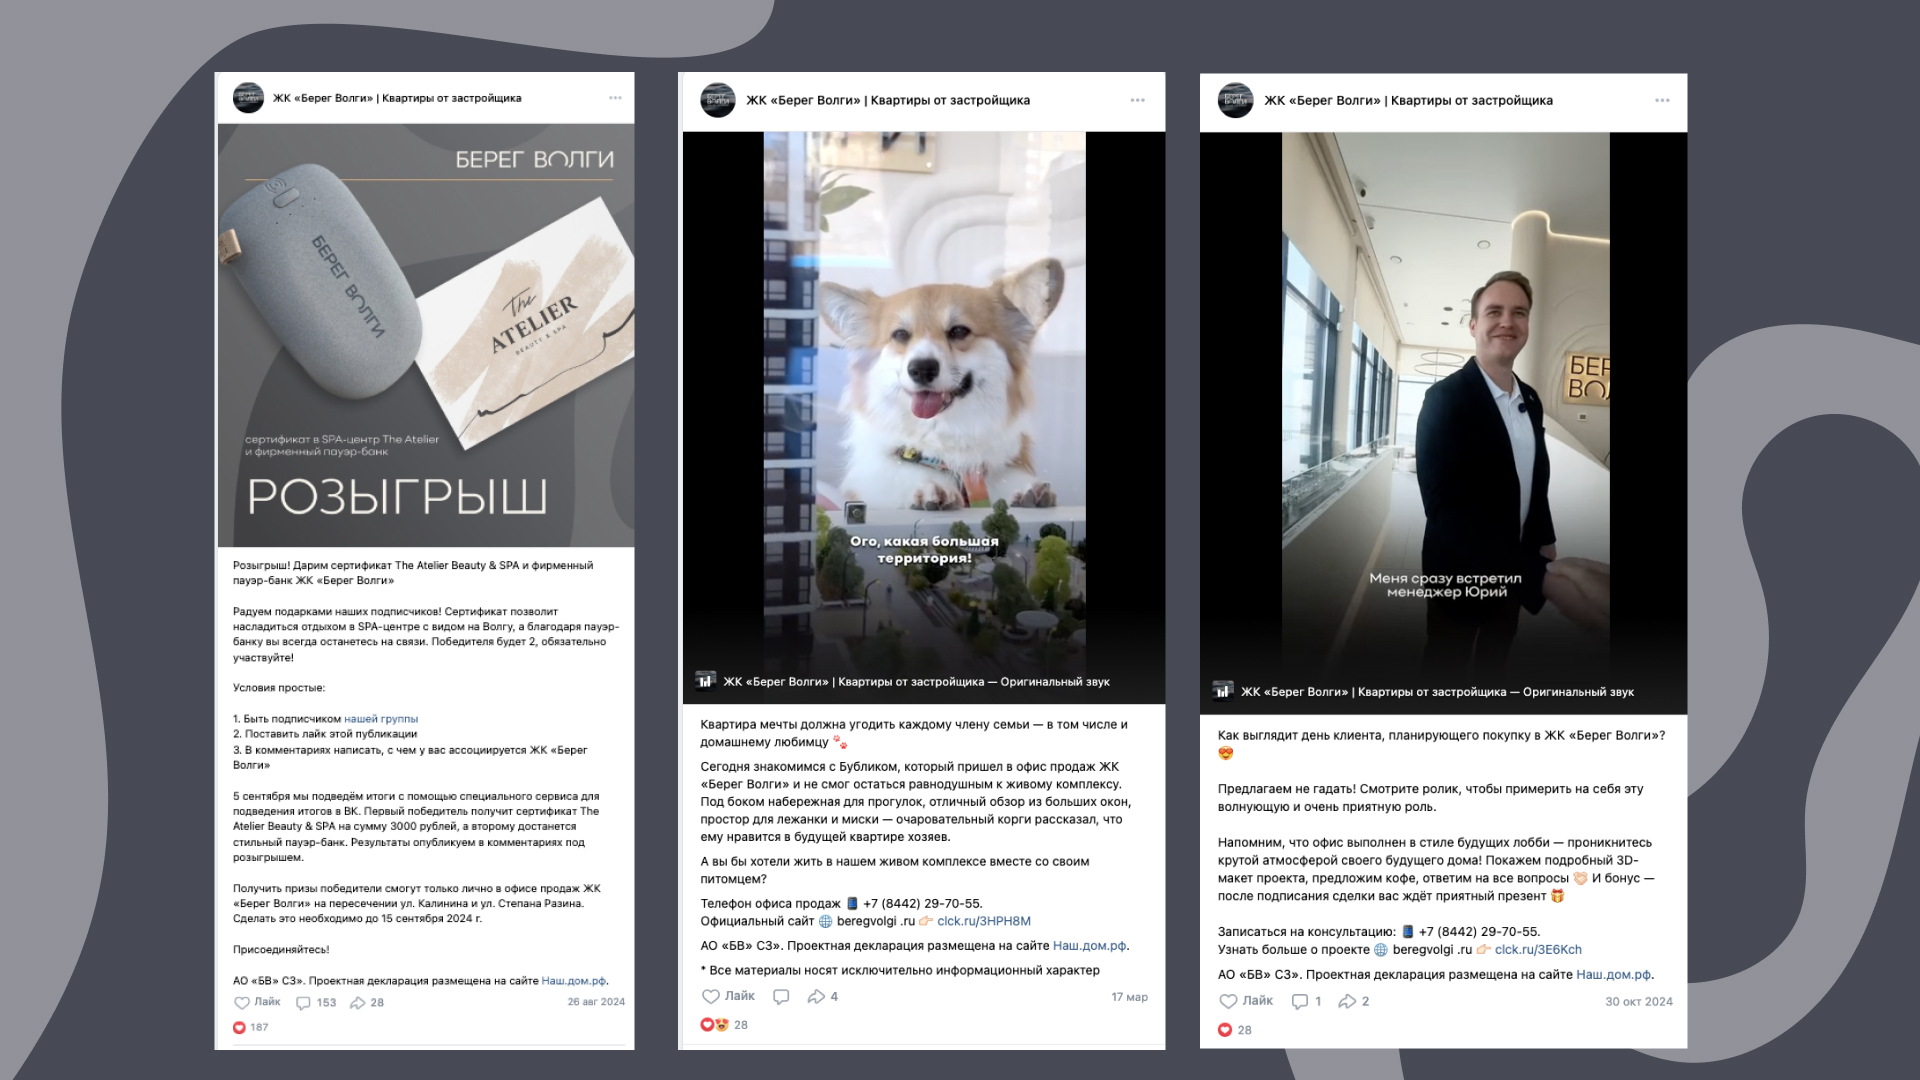Click heart reaction 28 under Yuri post
Image resolution: width=1920 pixels, height=1080 pixels.
(x=1235, y=1029)
